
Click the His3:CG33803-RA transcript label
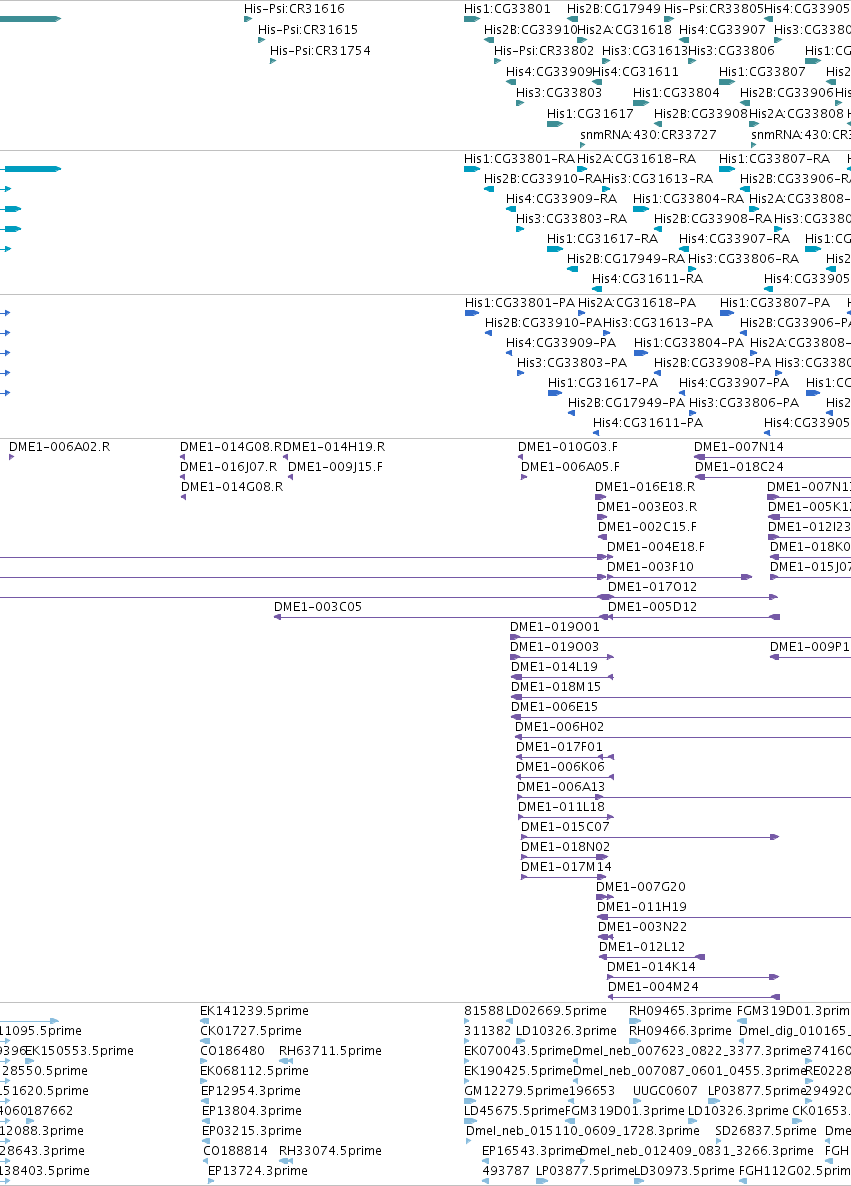[571, 219]
